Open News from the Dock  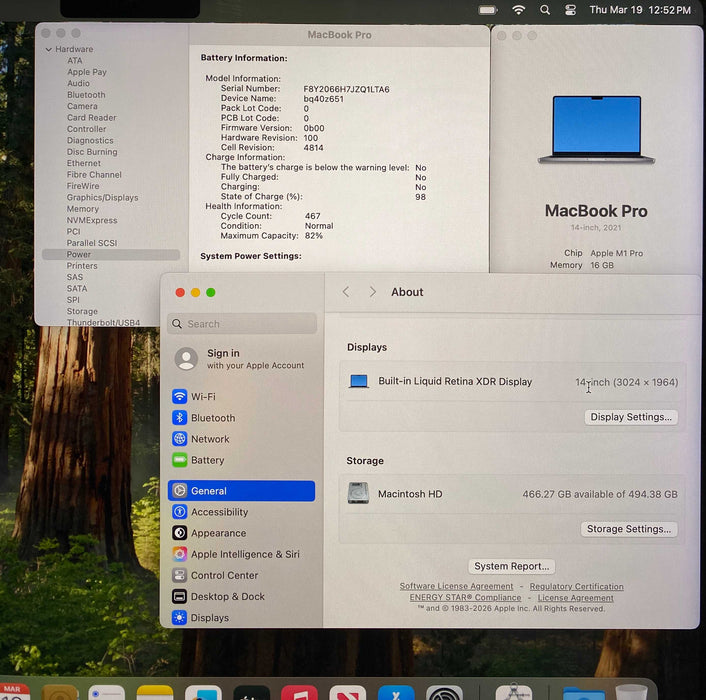(348, 692)
